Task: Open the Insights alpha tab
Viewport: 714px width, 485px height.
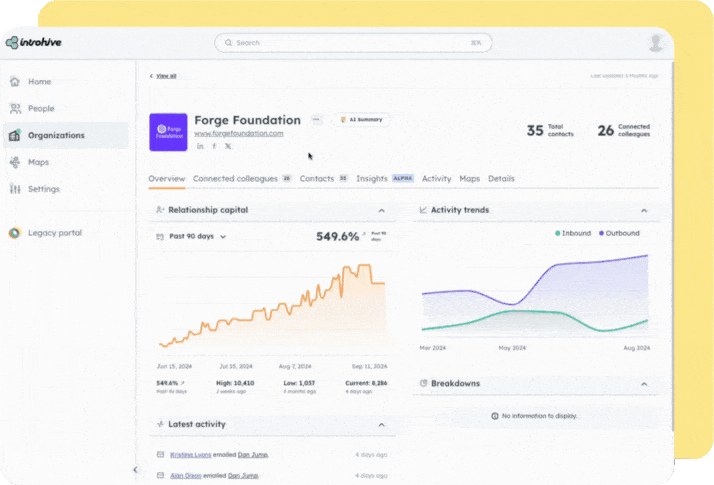Action: [385, 179]
